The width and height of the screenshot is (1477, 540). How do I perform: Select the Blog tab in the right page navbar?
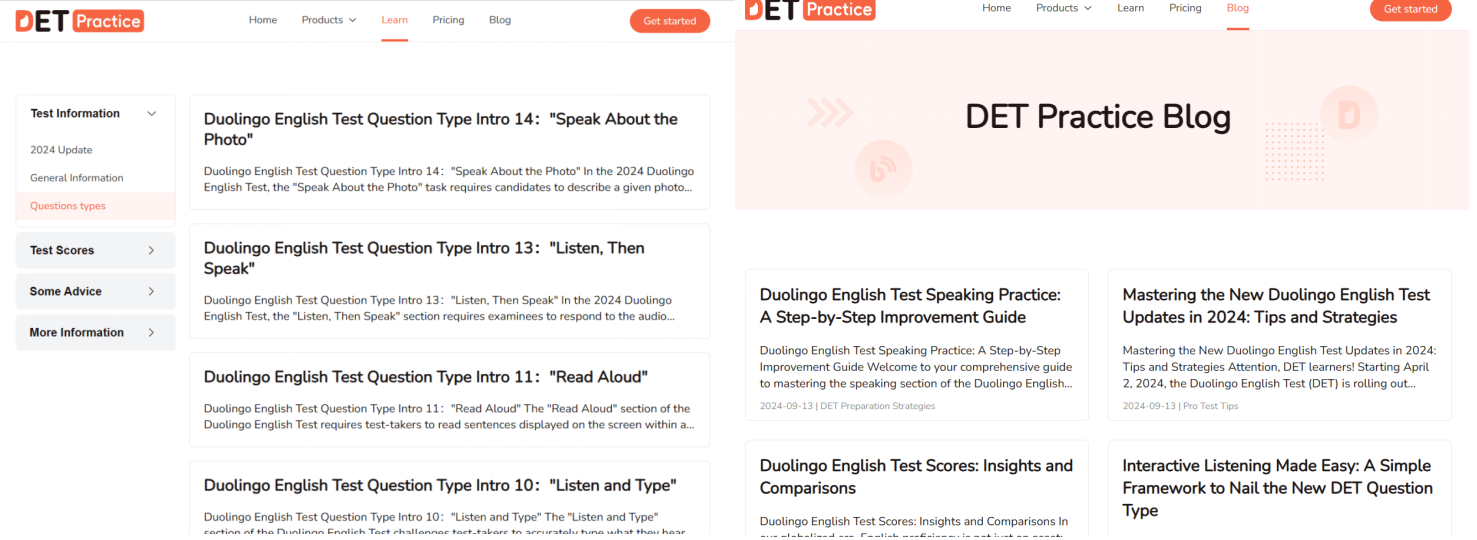[x=1238, y=8]
